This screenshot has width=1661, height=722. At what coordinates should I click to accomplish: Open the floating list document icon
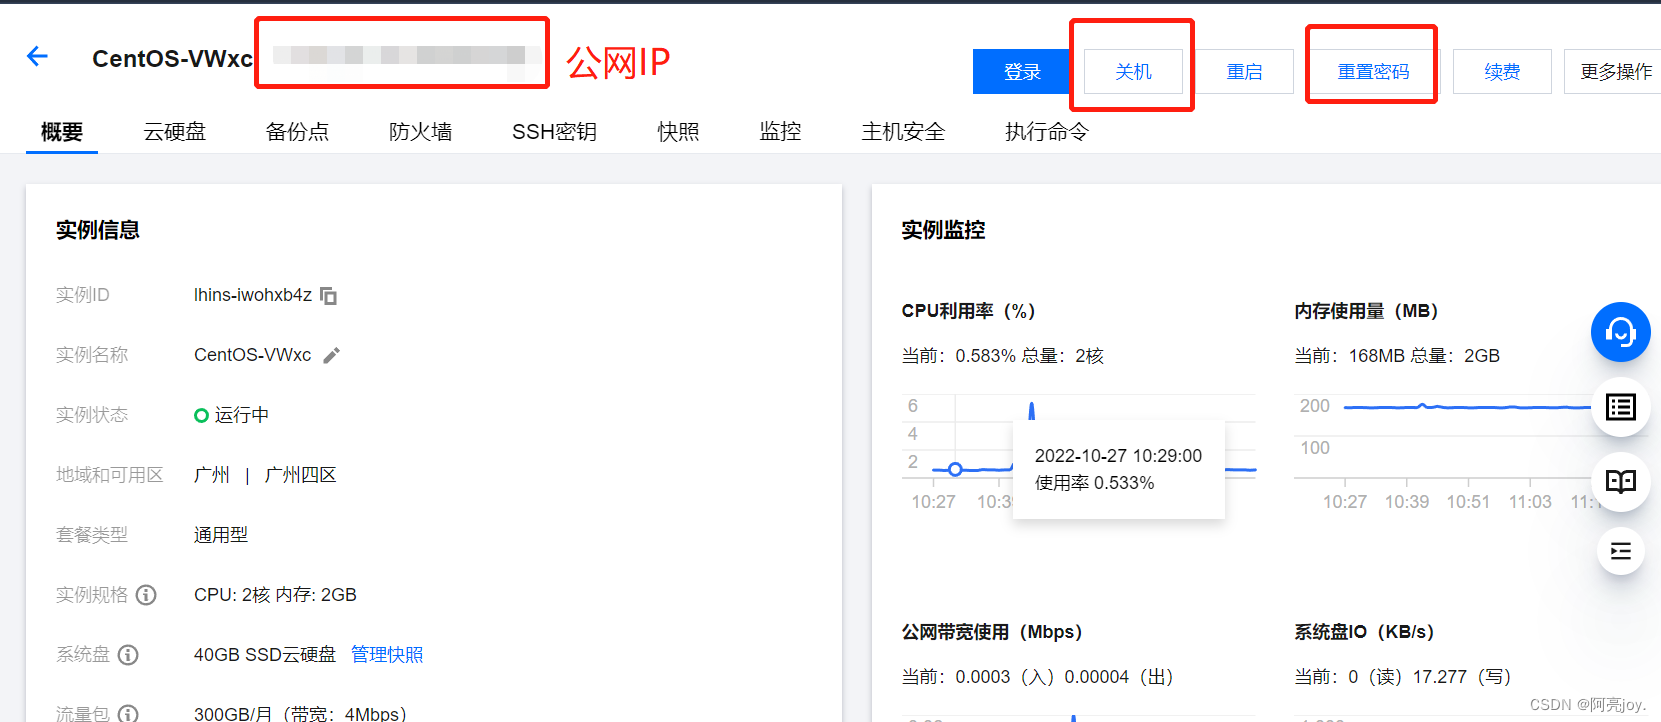(1620, 407)
